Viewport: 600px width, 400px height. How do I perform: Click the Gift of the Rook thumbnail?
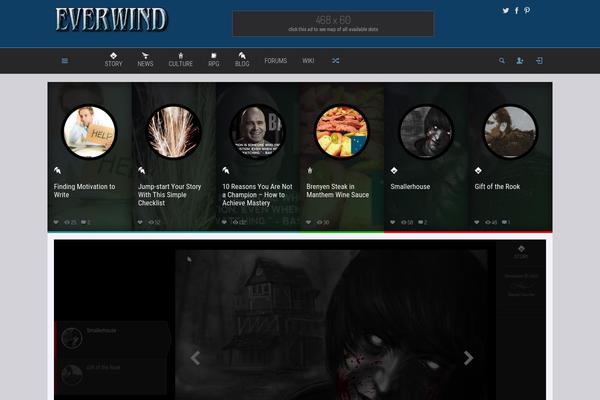point(510,132)
